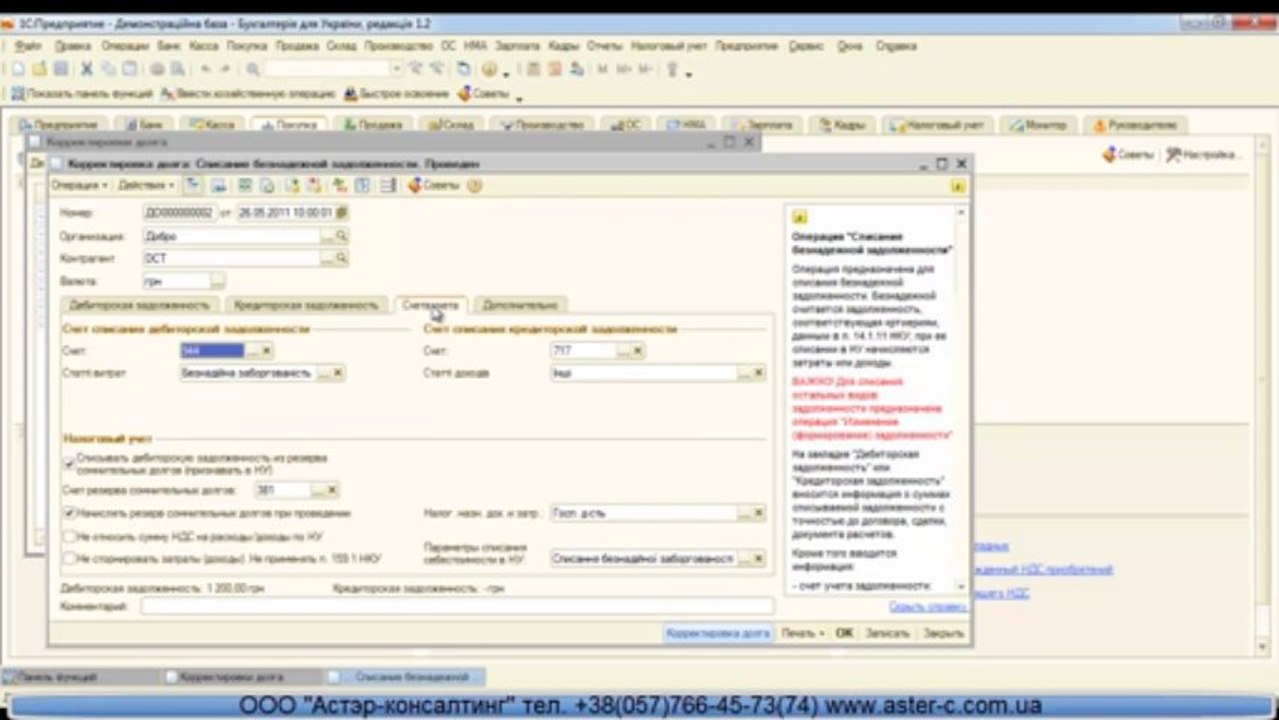Viewport: 1279px width, 720px height.
Task: Click the Undo arrow icon
Action: pyautogui.click(x=205, y=69)
